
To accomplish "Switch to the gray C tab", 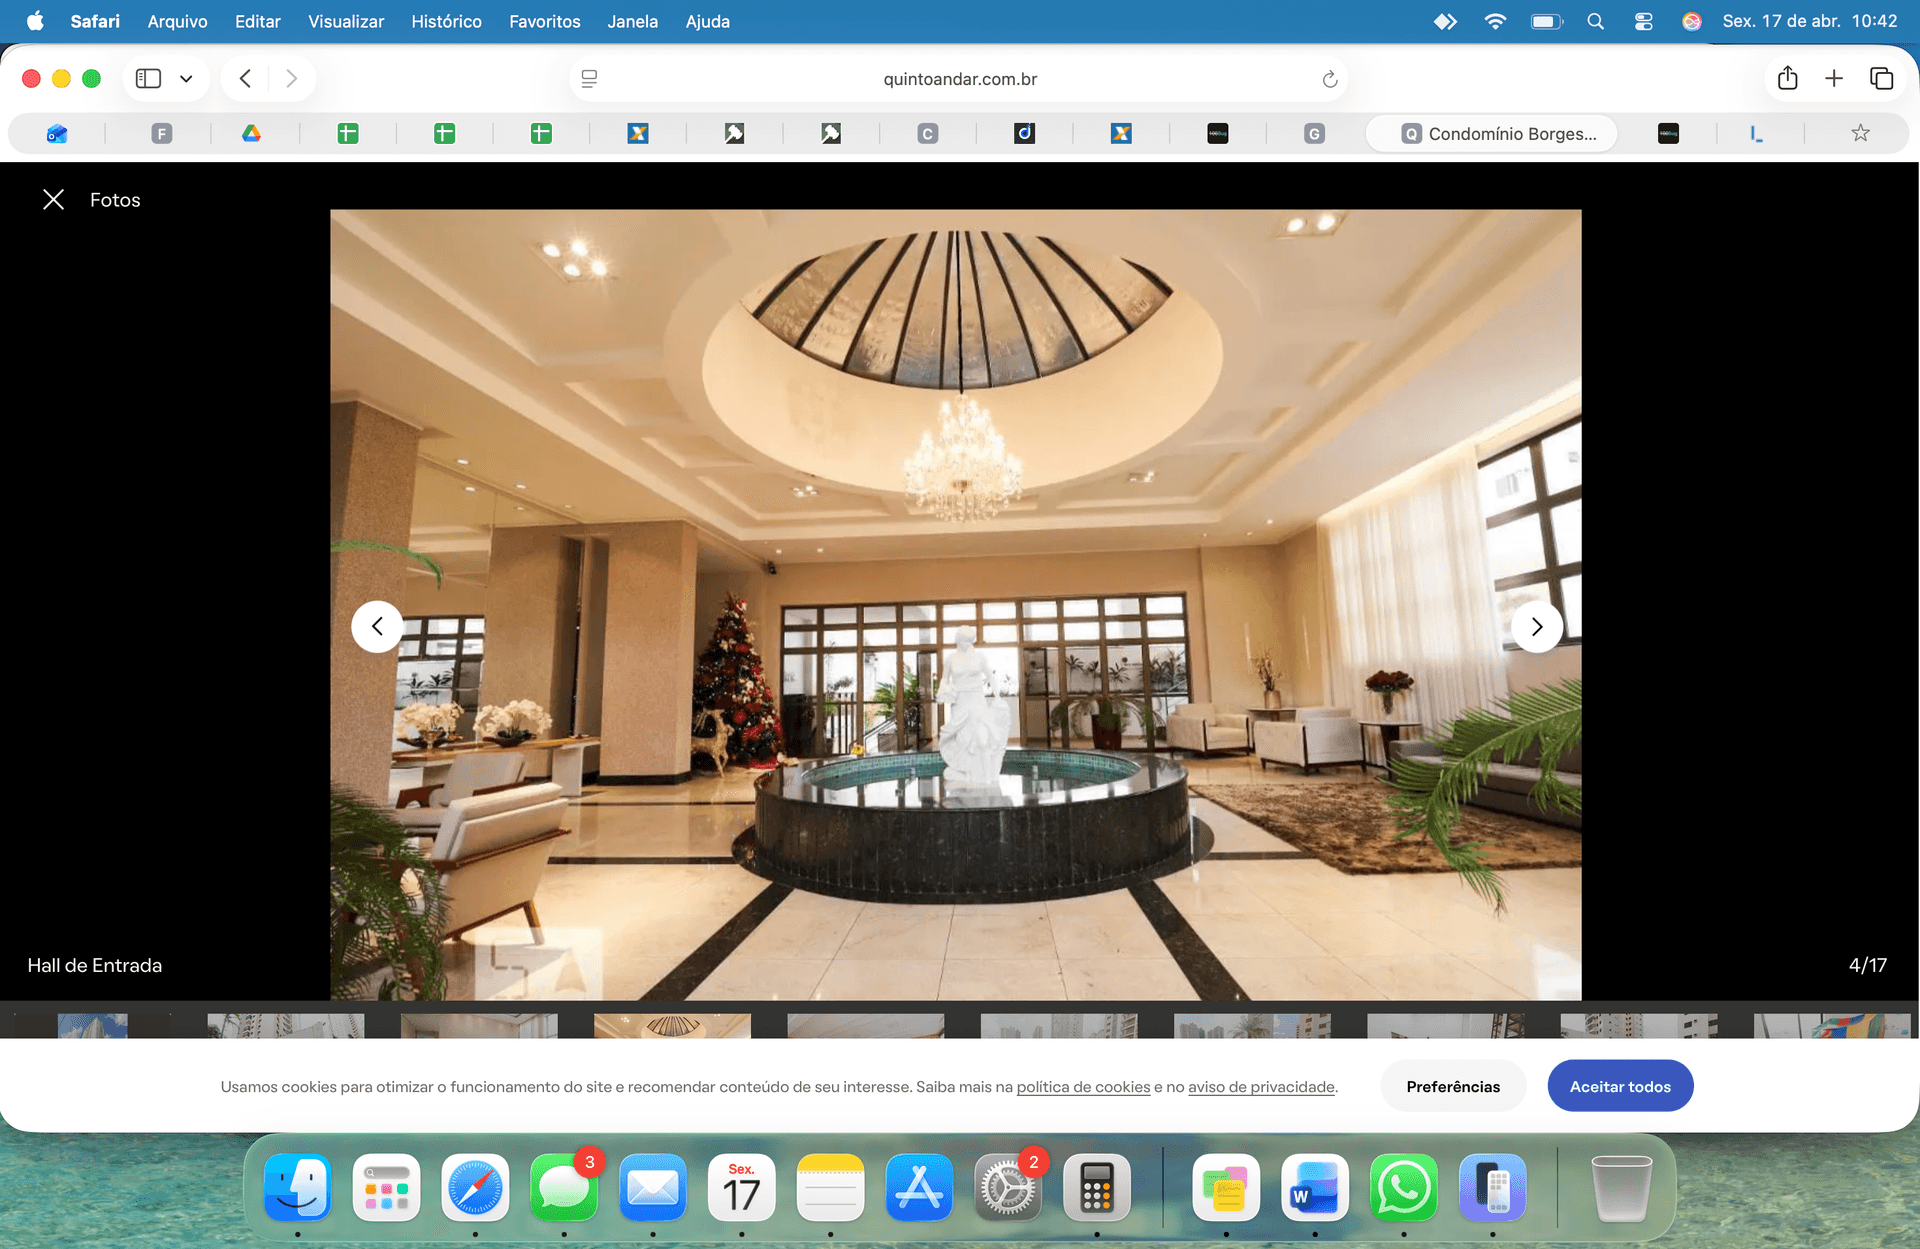I will 928,133.
